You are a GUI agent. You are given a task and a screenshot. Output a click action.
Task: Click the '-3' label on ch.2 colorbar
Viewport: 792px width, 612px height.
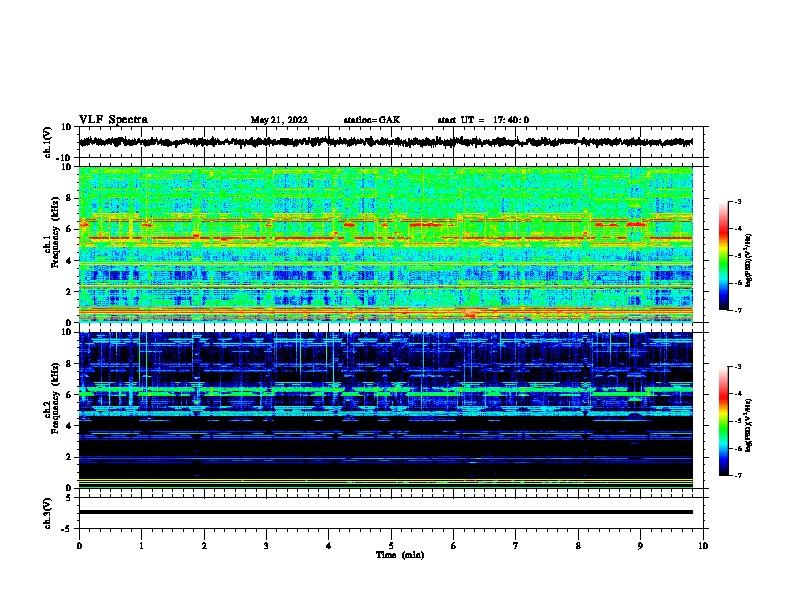click(x=737, y=367)
